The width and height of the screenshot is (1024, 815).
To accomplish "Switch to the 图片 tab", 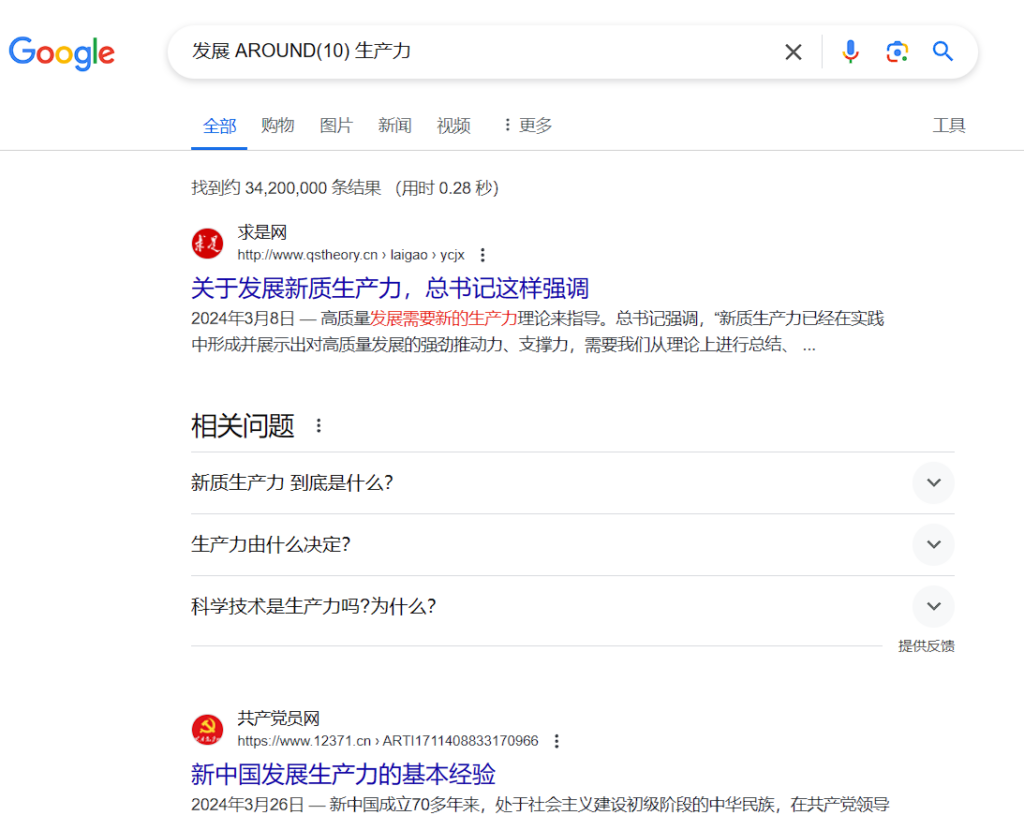I will [336, 125].
